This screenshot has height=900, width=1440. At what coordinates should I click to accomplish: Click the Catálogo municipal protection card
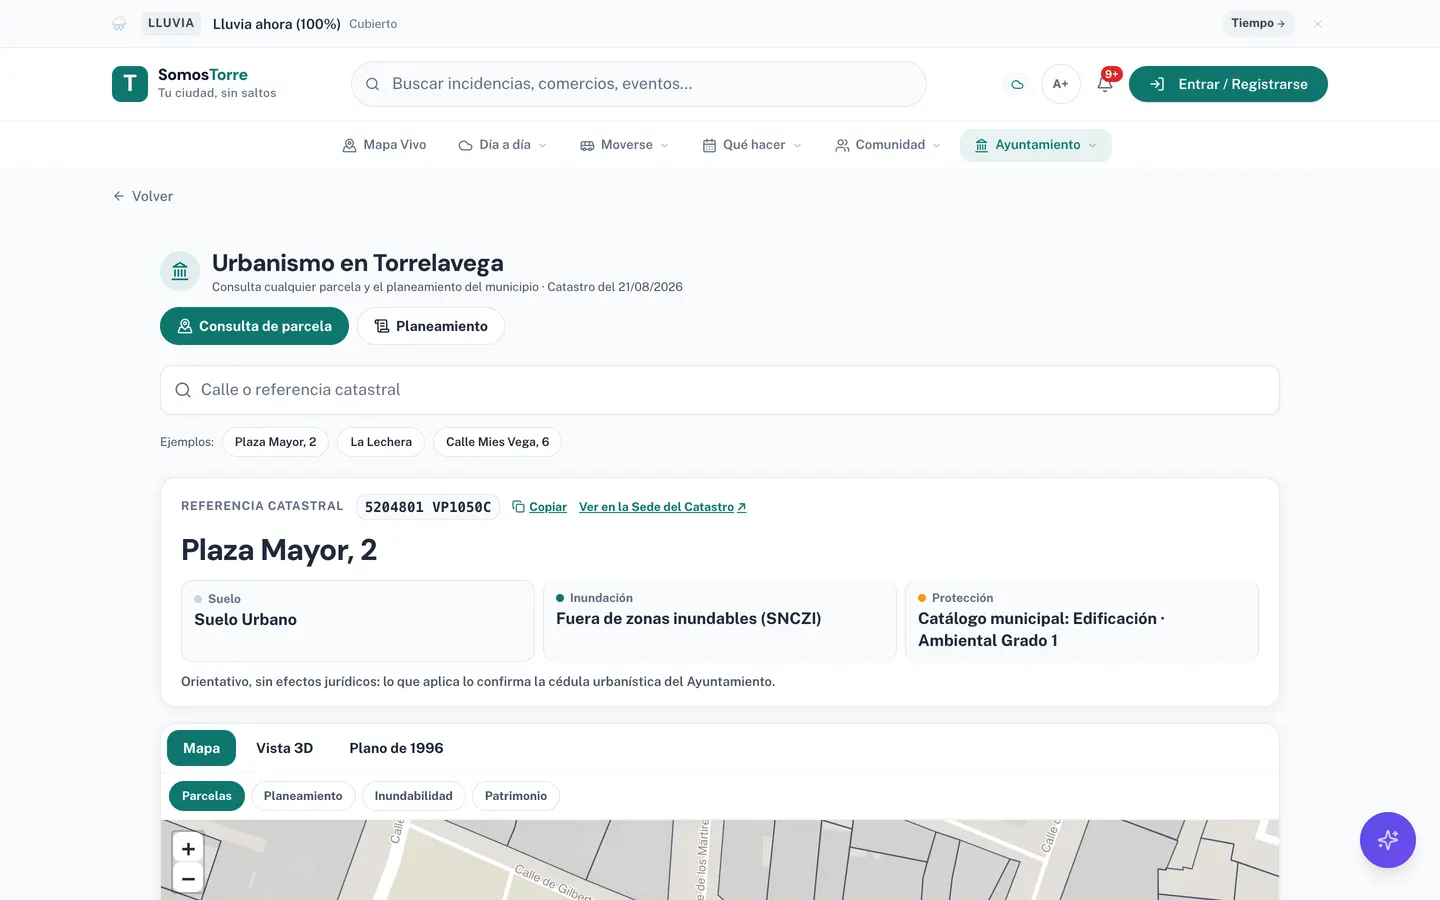(1082, 621)
